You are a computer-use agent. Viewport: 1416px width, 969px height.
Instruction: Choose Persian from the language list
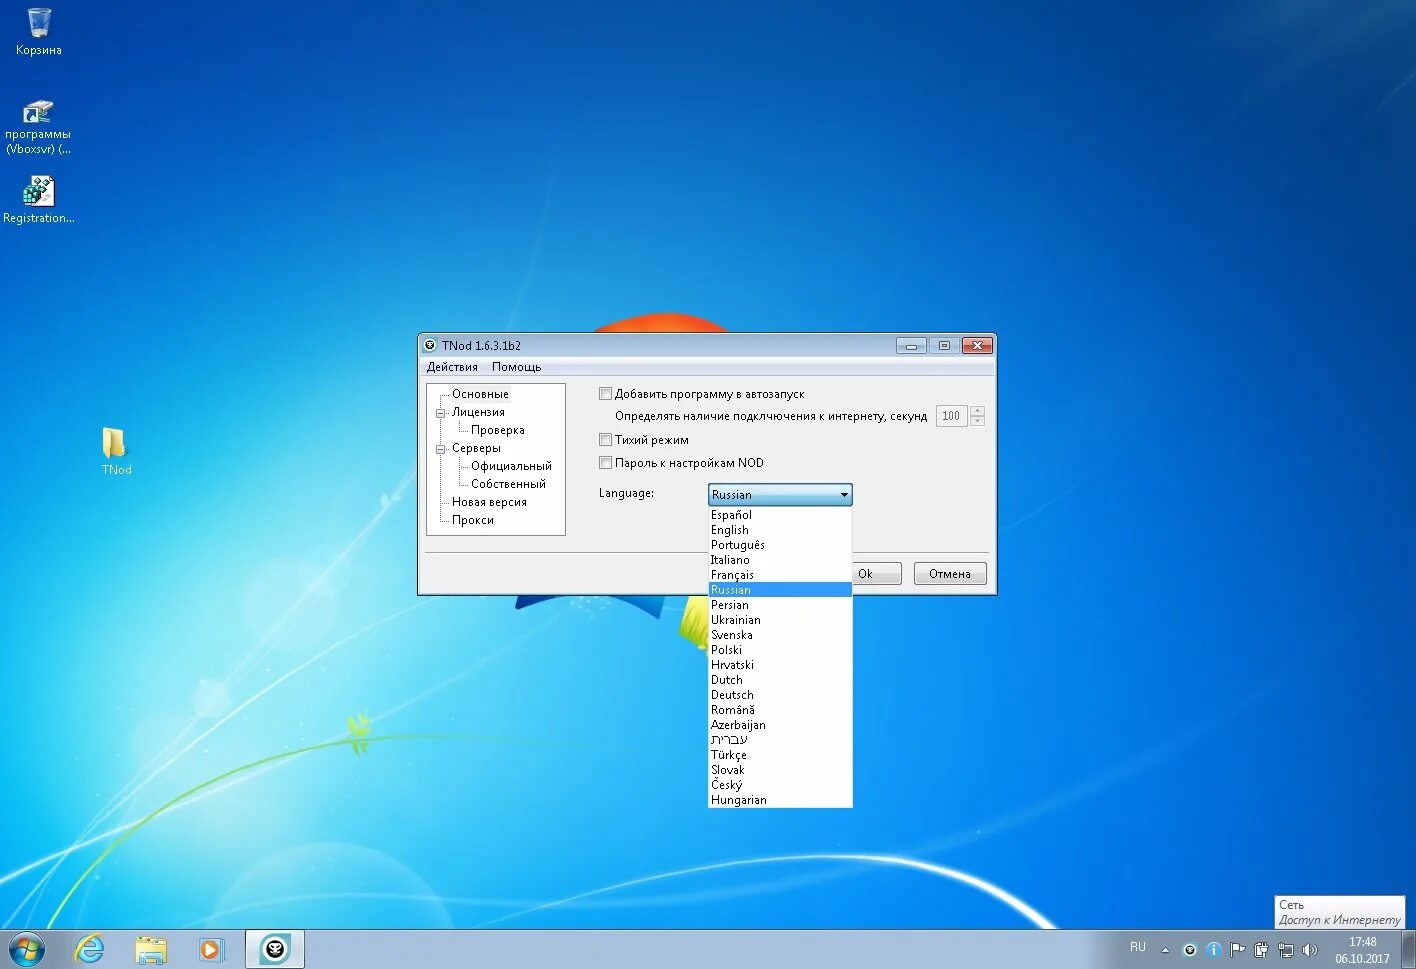pyautogui.click(x=780, y=605)
